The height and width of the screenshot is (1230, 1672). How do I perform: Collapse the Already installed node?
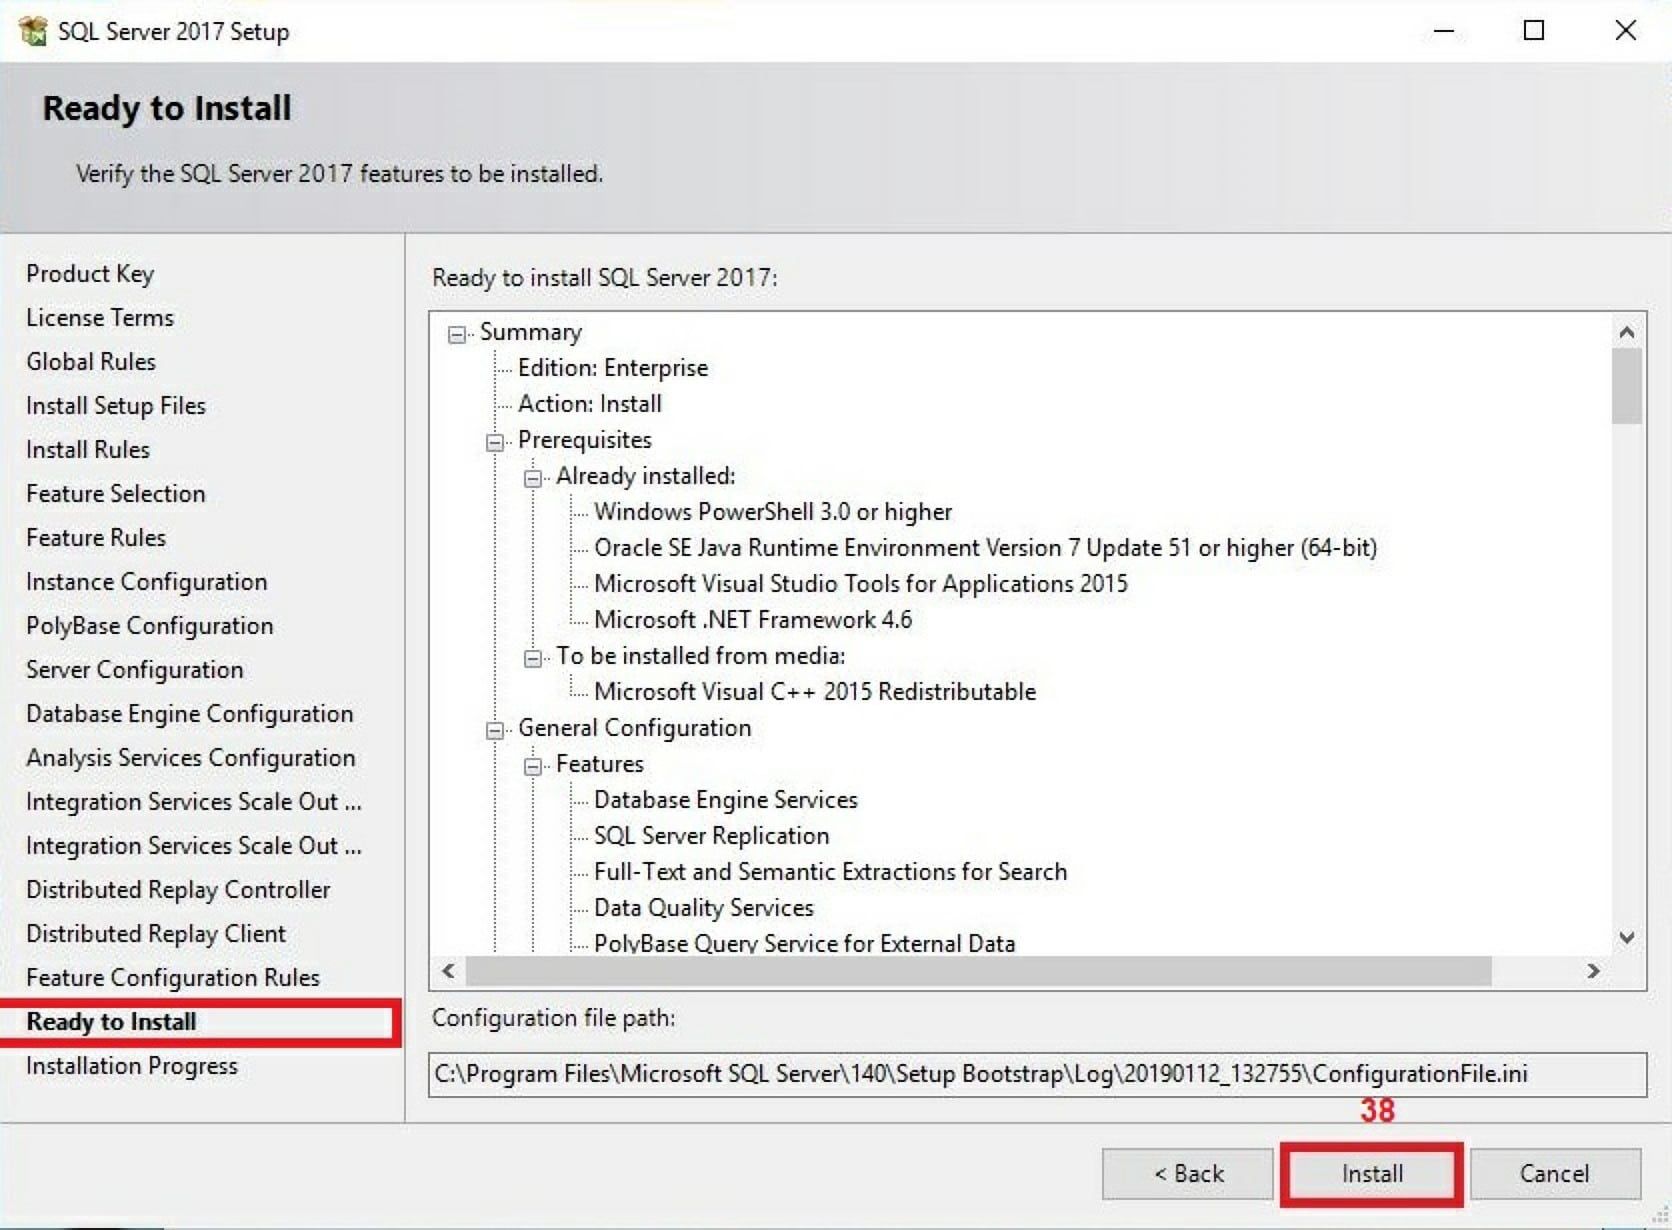pyautogui.click(x=533, y=479)
